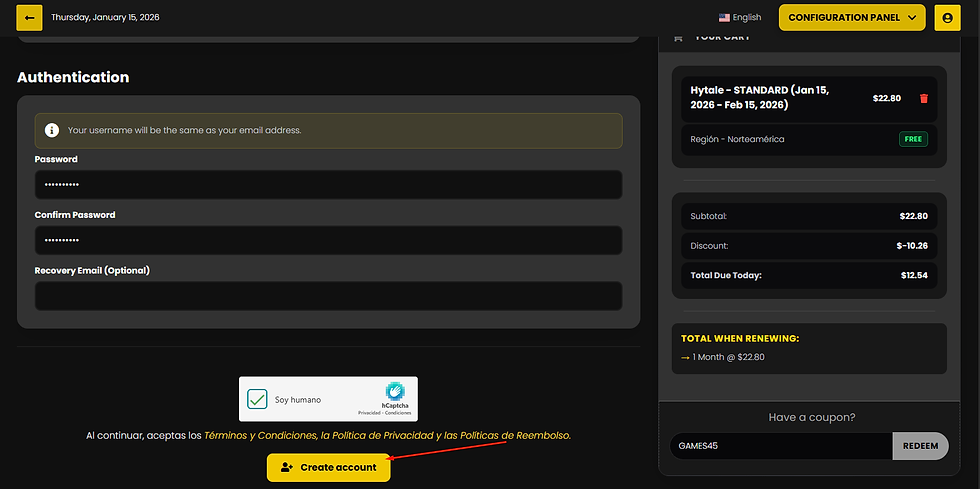Click the 1 Month @ $22.80 renewal text
980x489 pixels.
coord(728,358)
